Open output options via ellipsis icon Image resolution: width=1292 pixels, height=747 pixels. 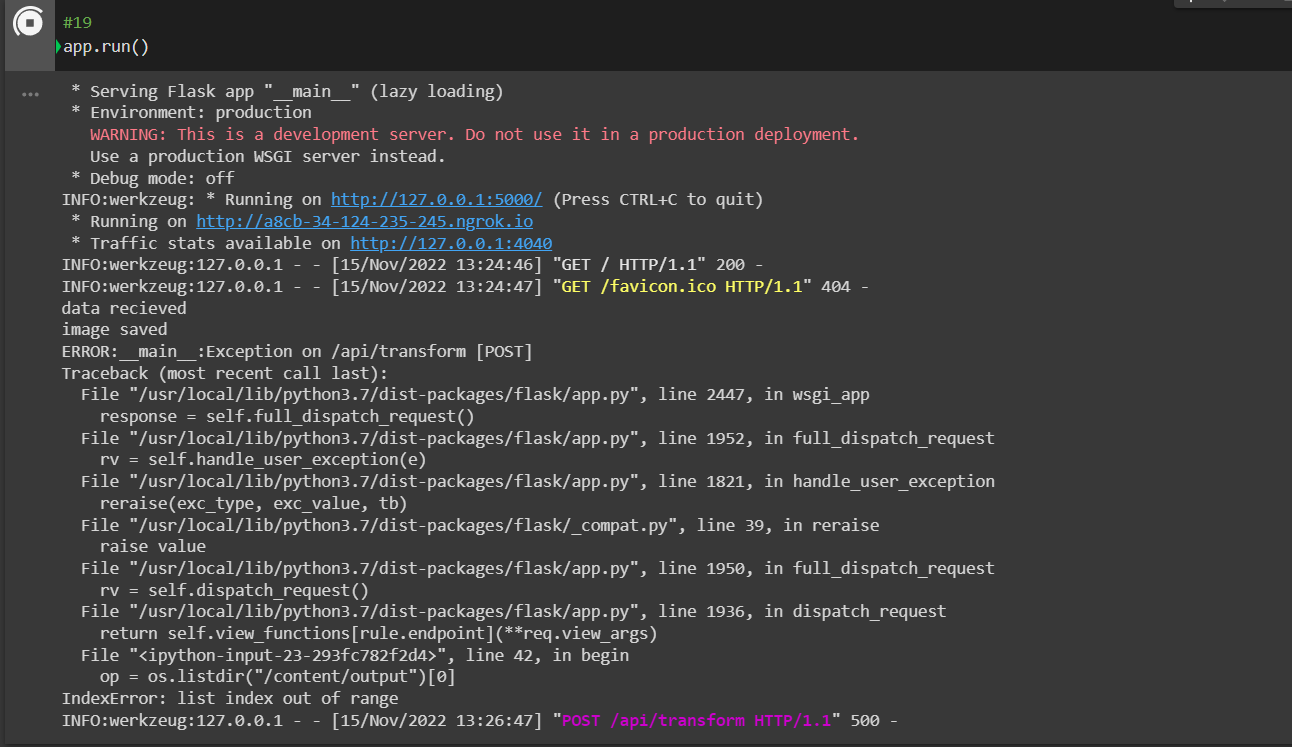click(x=29, y=93)
